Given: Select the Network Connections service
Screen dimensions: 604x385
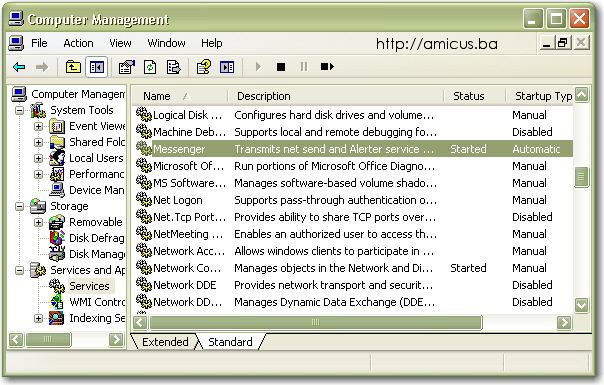Looking at the screenshot, I should click(353, 268).
